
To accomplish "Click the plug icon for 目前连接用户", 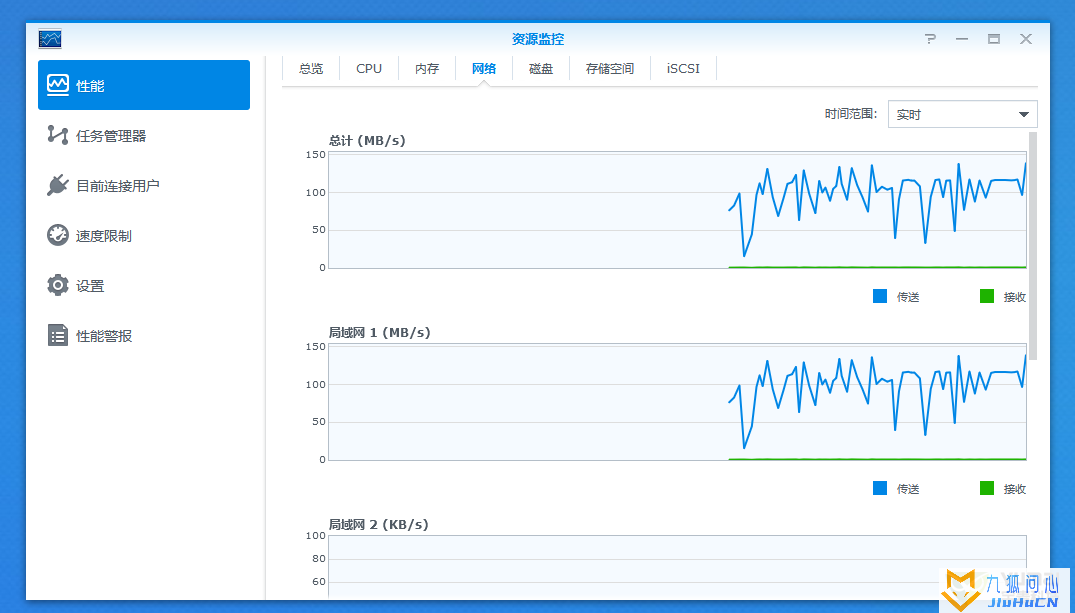I will [58, 185].
